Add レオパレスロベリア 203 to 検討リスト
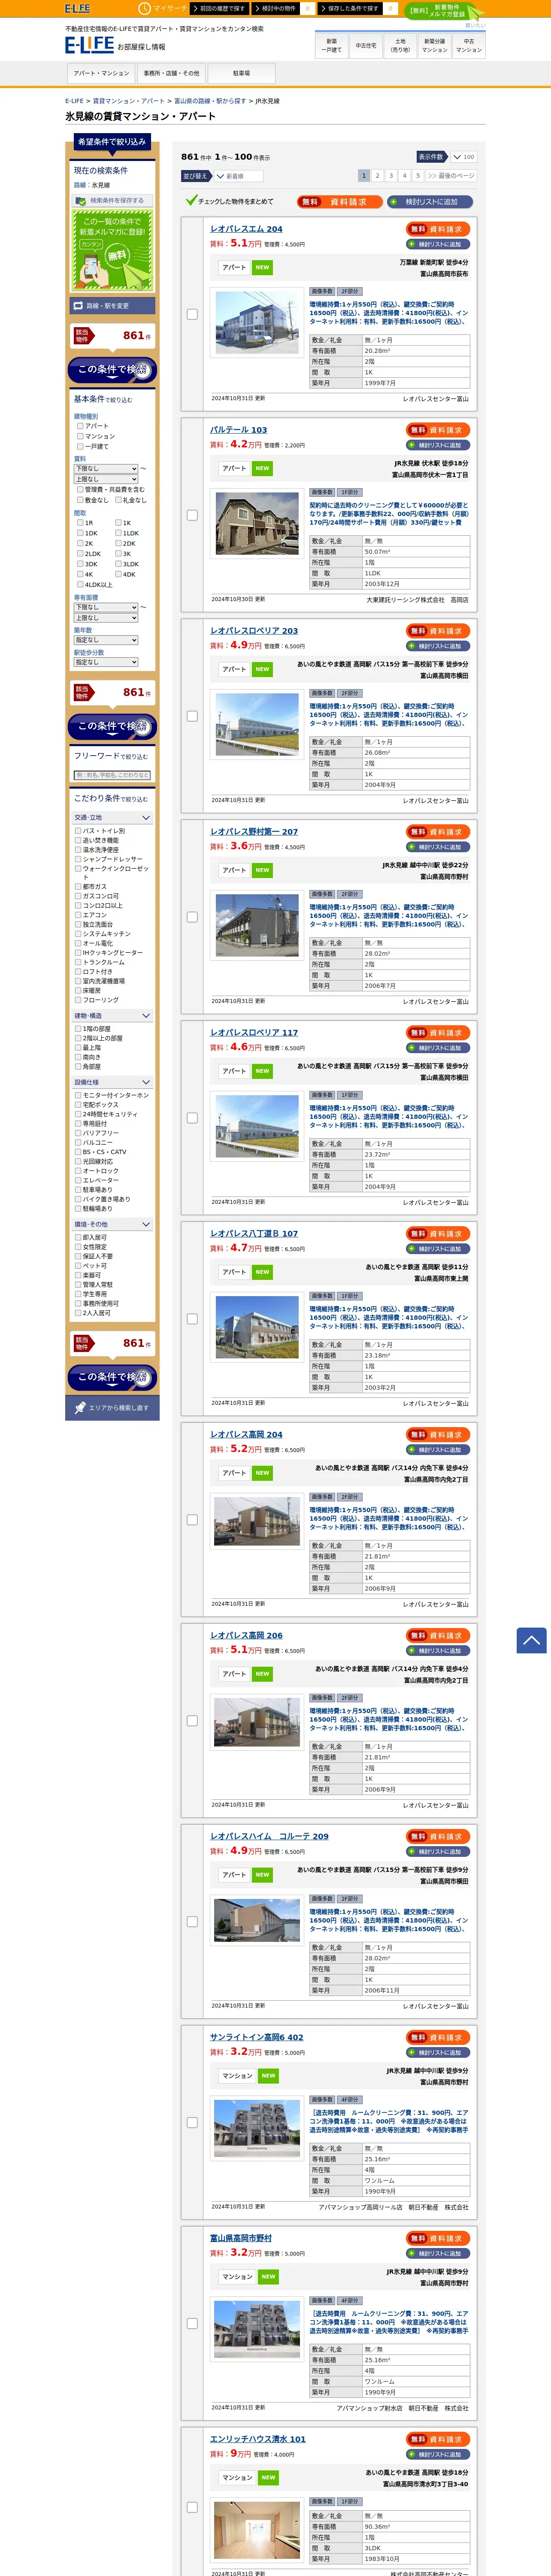 click(x=439, y=646)
